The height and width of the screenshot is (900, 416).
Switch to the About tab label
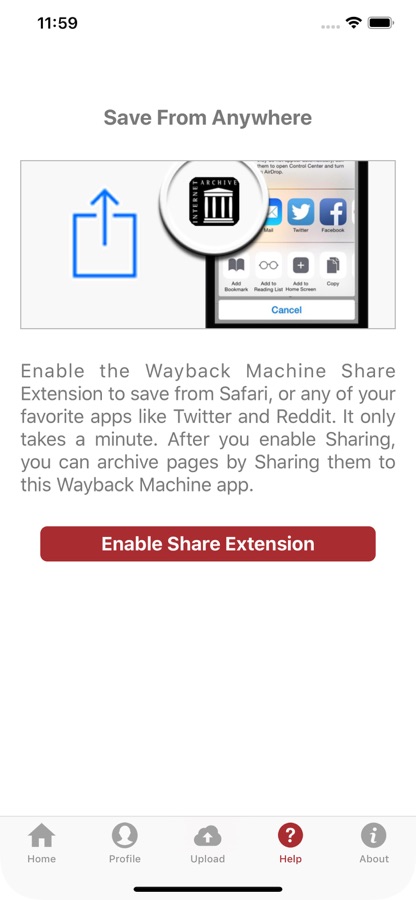pos(374,859)
